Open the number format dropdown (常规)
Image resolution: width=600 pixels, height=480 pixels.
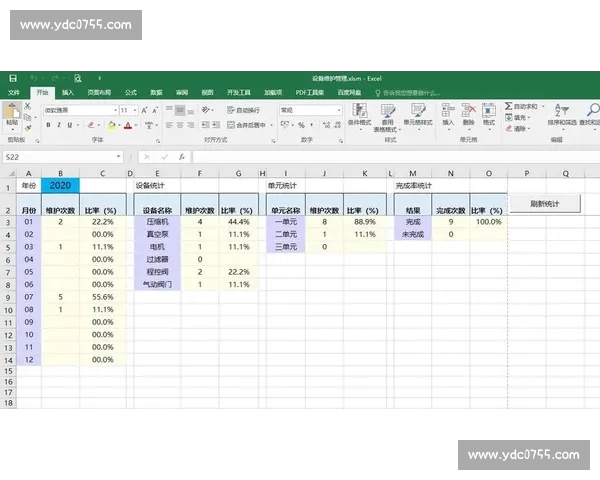click(x=339, y=110)
